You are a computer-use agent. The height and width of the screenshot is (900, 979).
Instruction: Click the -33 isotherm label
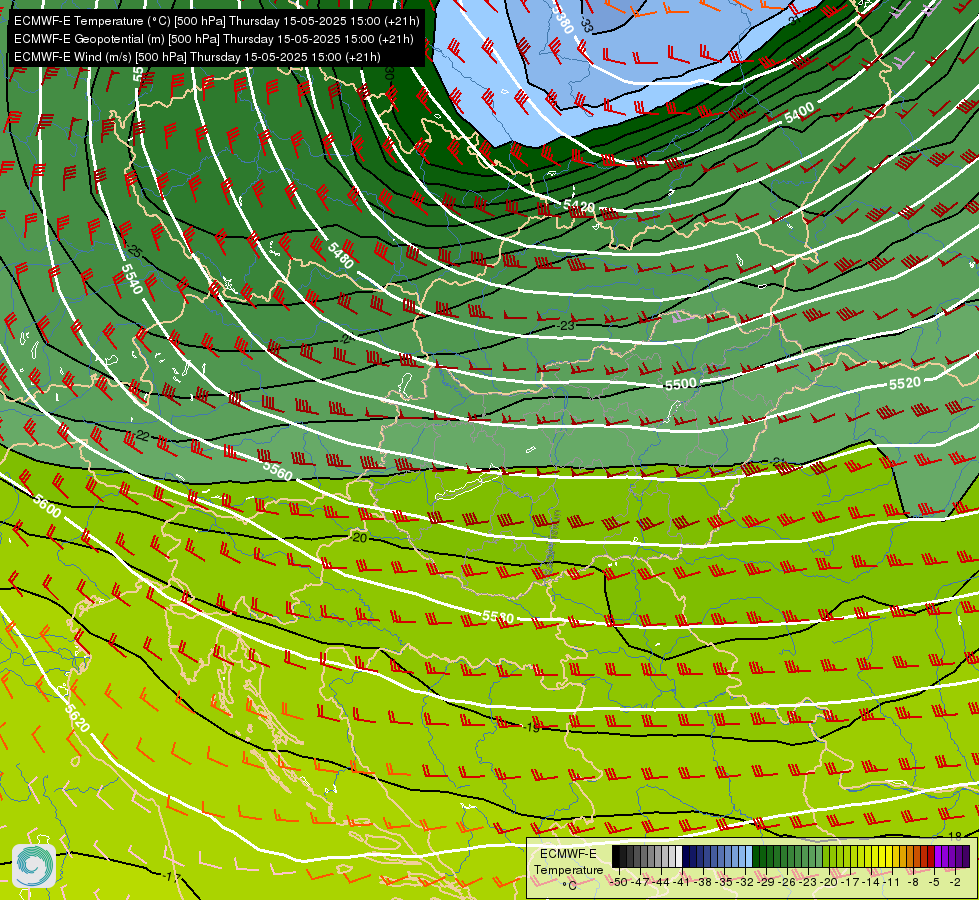pos(586,25)
